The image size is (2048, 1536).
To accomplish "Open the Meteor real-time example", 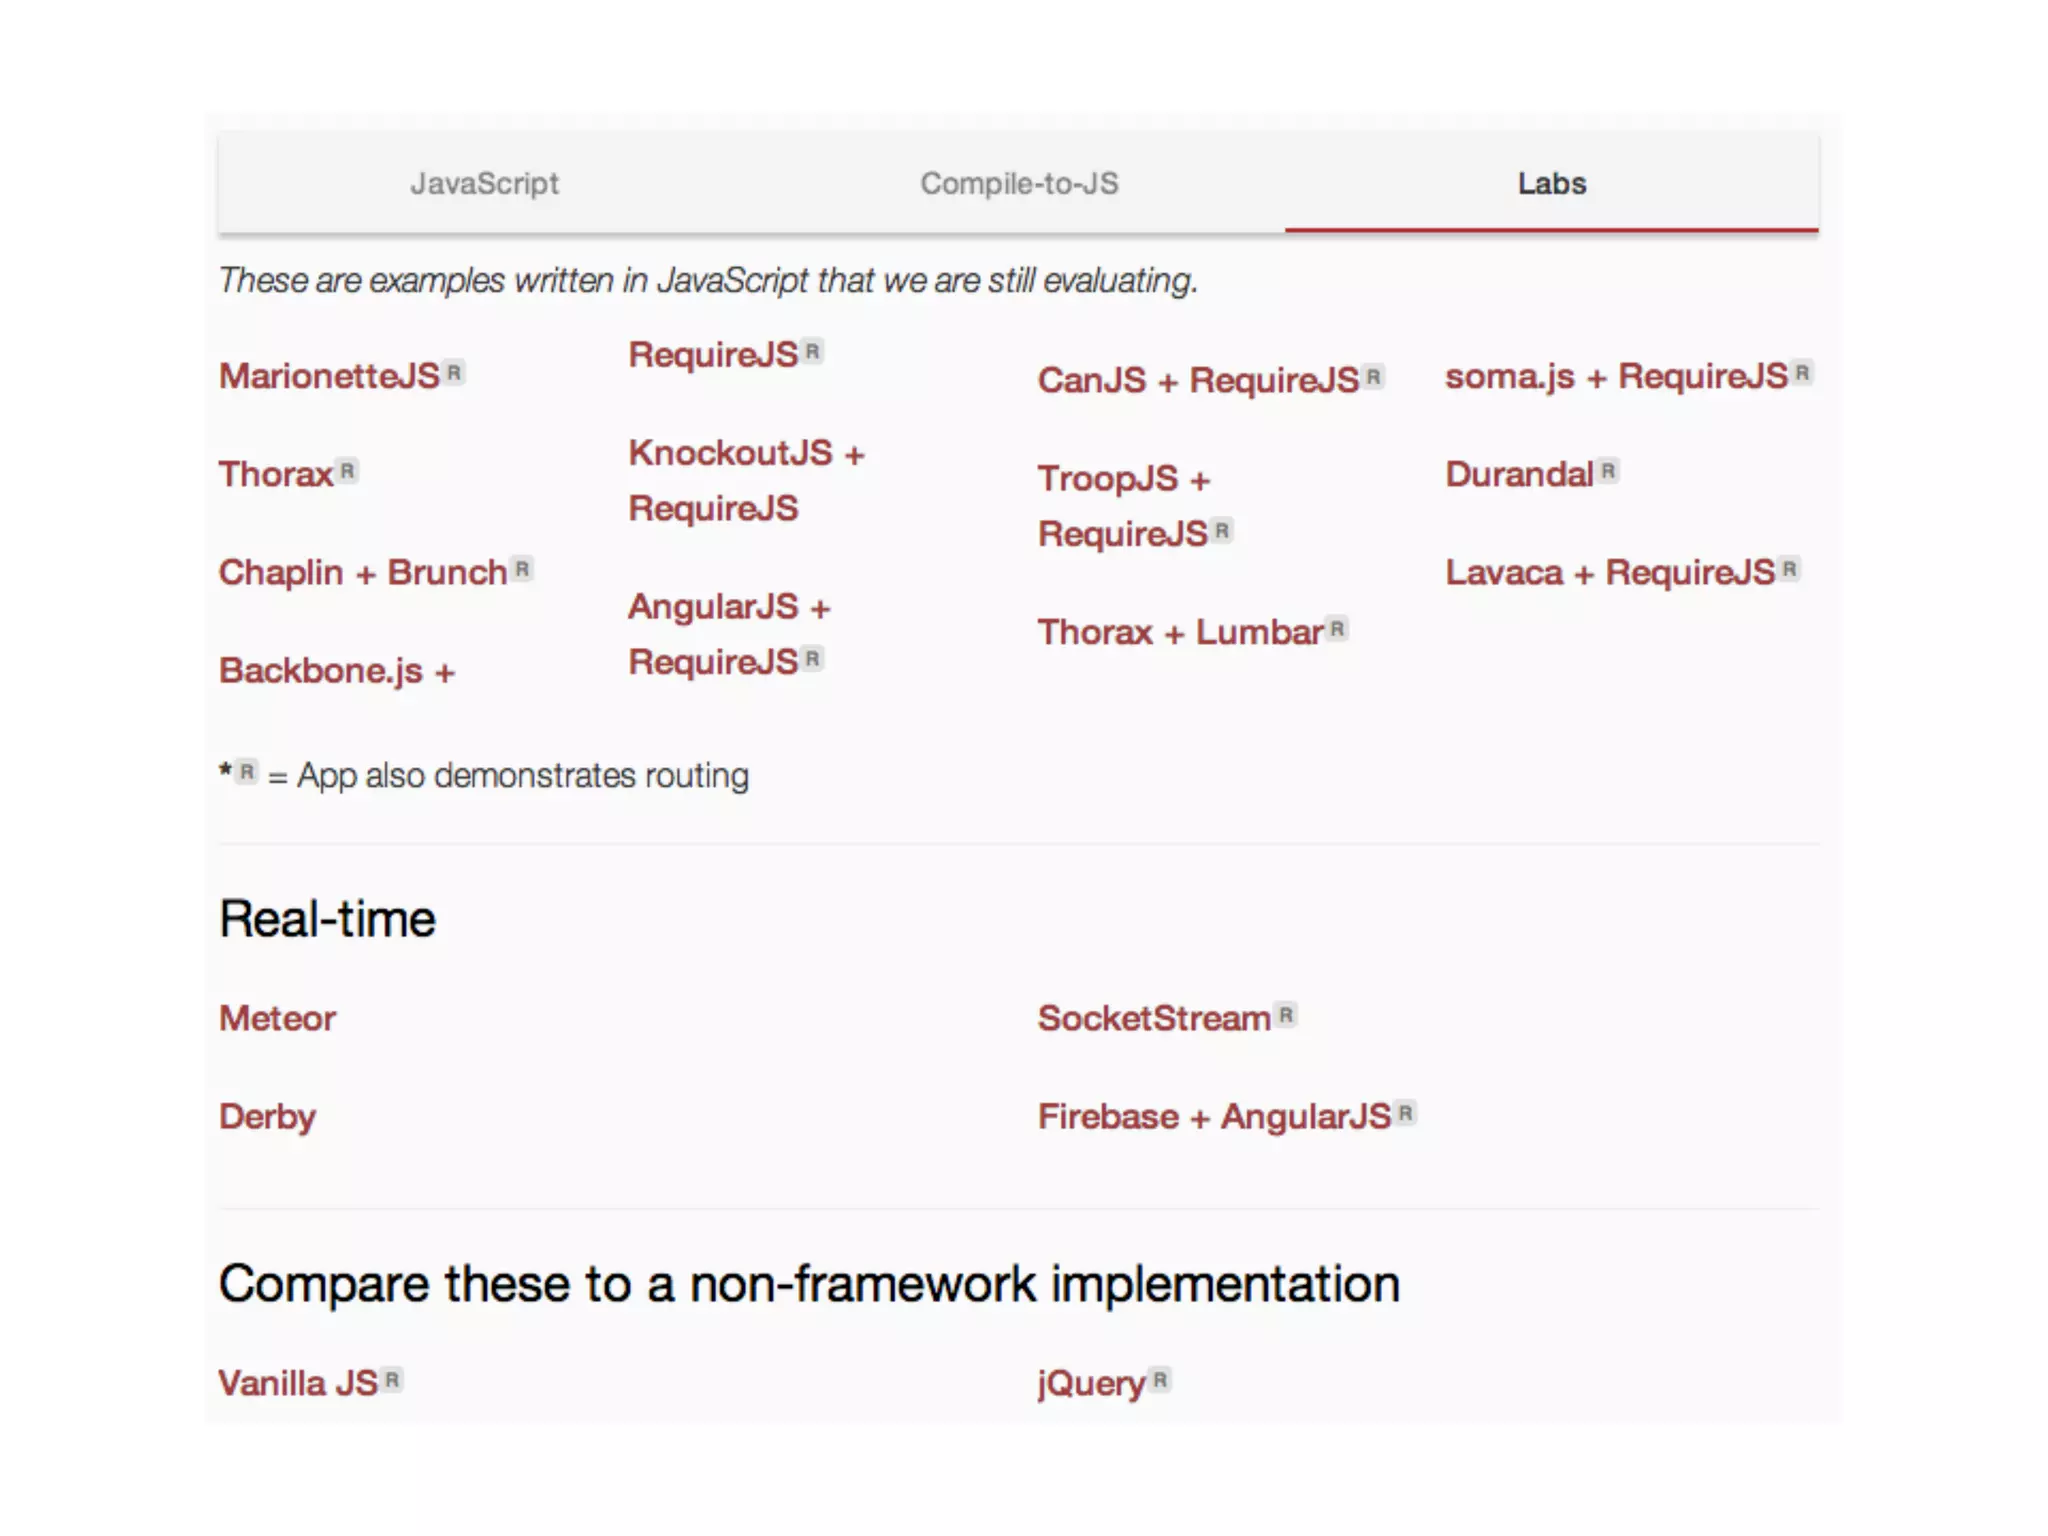I will click(x=278, y=1019).
